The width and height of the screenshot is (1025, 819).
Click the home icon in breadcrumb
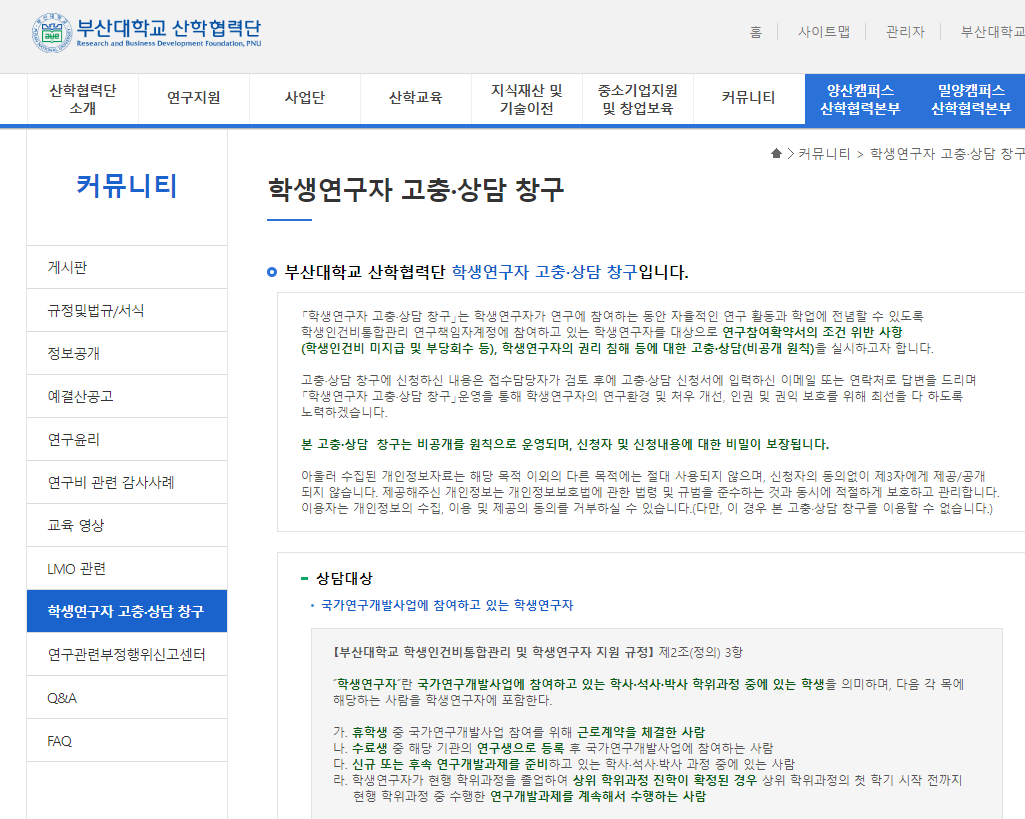pyautogui.click(x=776, y=153)
